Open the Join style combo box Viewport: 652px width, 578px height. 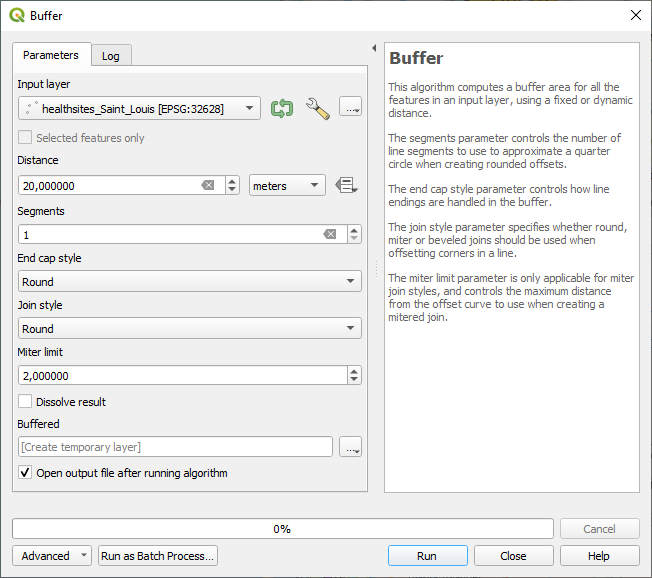189,328
